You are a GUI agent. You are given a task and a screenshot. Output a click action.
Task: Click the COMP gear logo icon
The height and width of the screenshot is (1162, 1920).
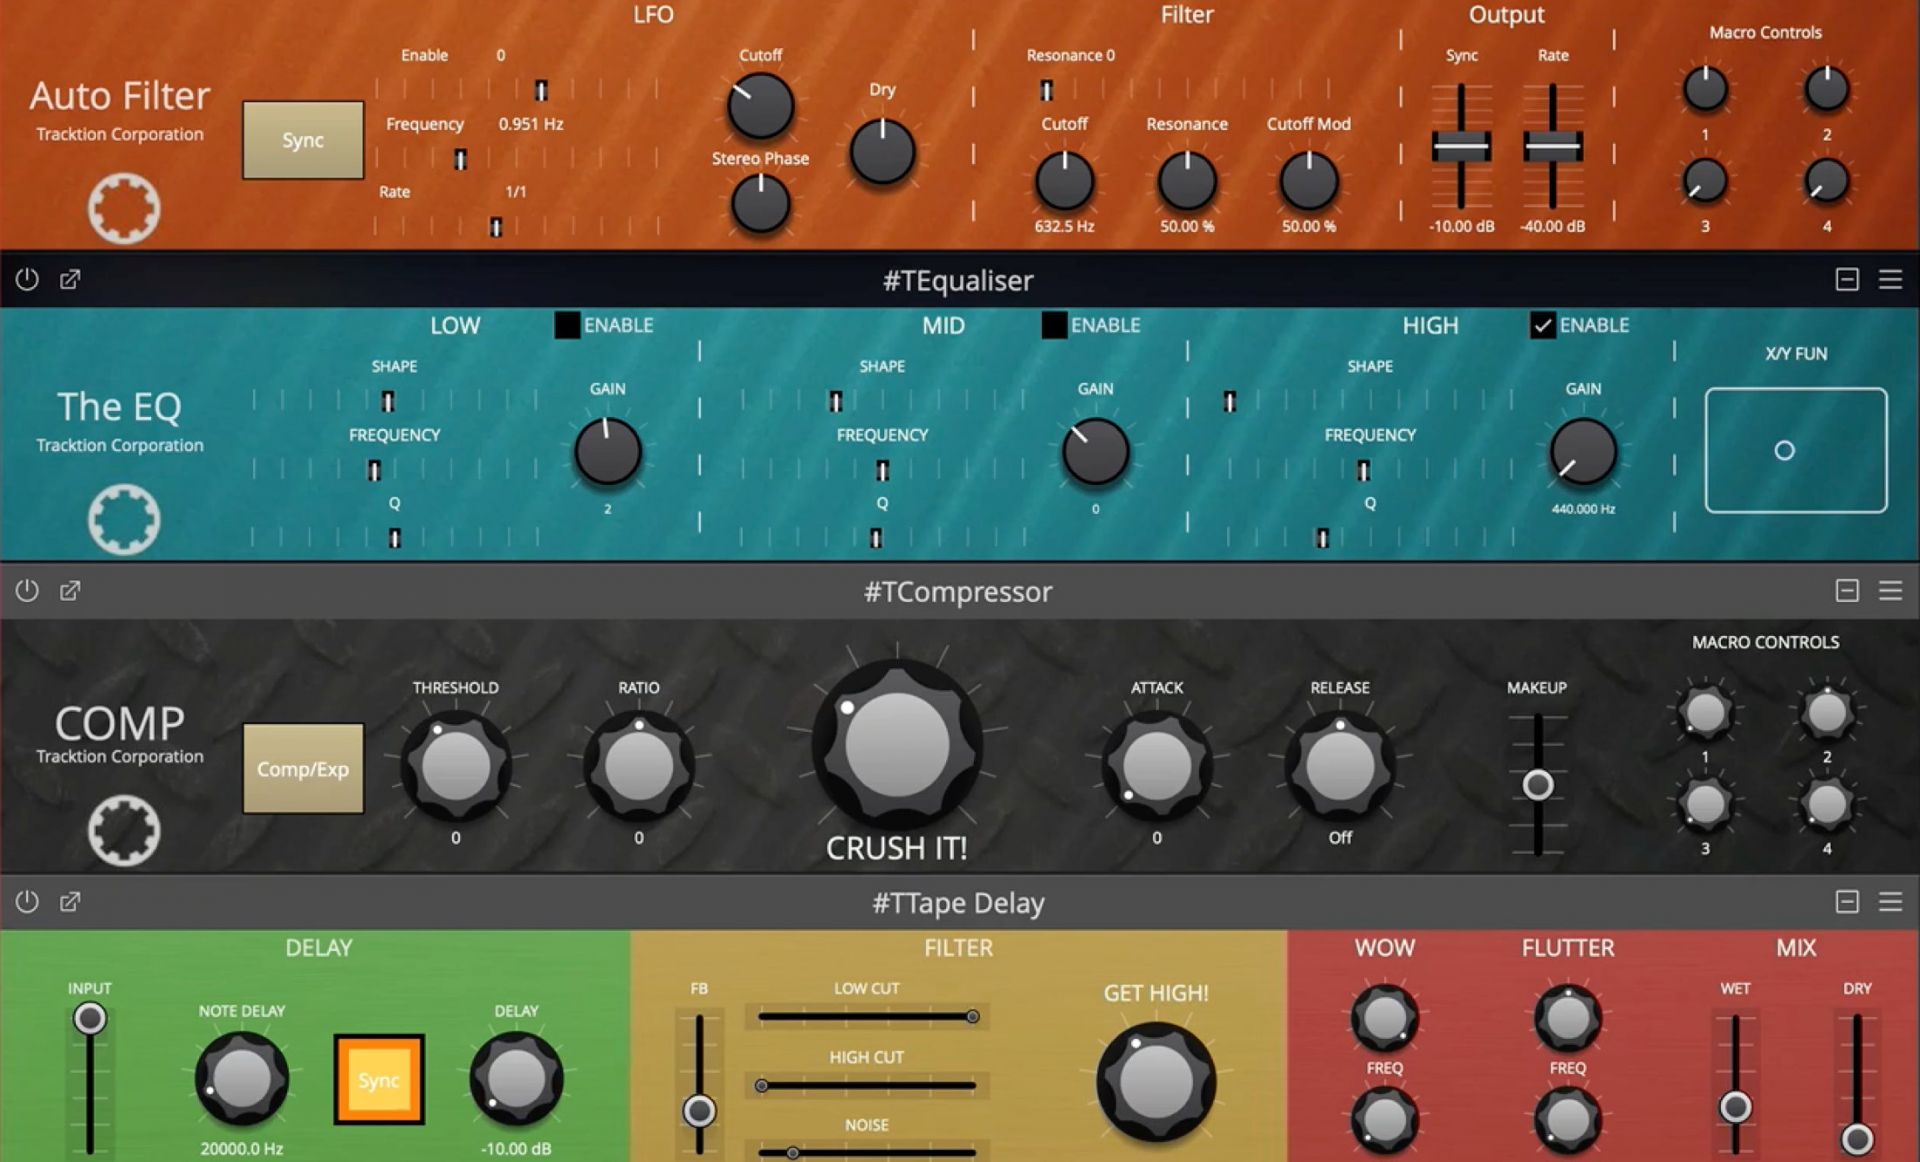coord(124,831)
